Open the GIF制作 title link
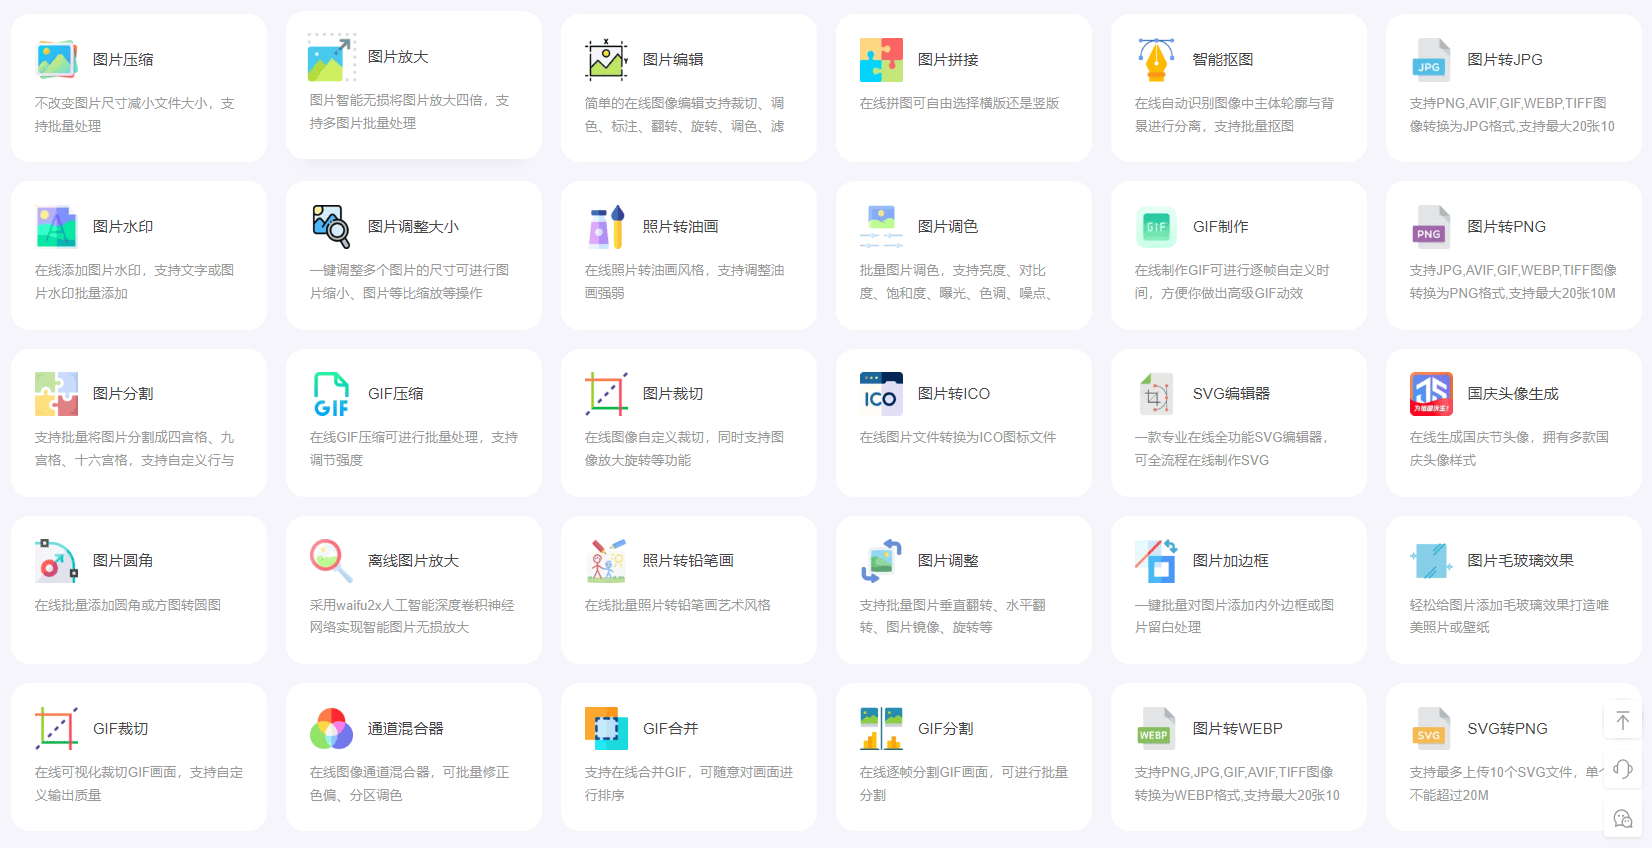The image size is (1652, 848). (1221, 227)
